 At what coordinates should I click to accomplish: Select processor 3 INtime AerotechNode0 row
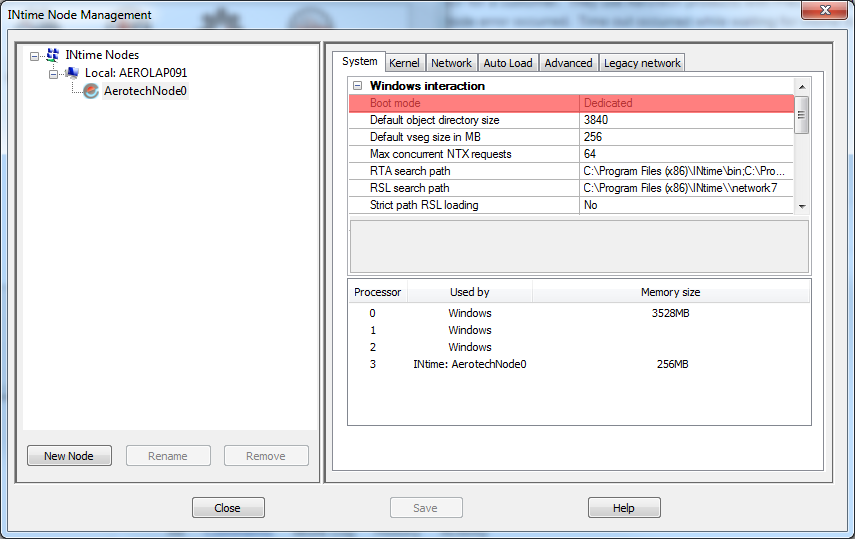(x=470, y=364)
